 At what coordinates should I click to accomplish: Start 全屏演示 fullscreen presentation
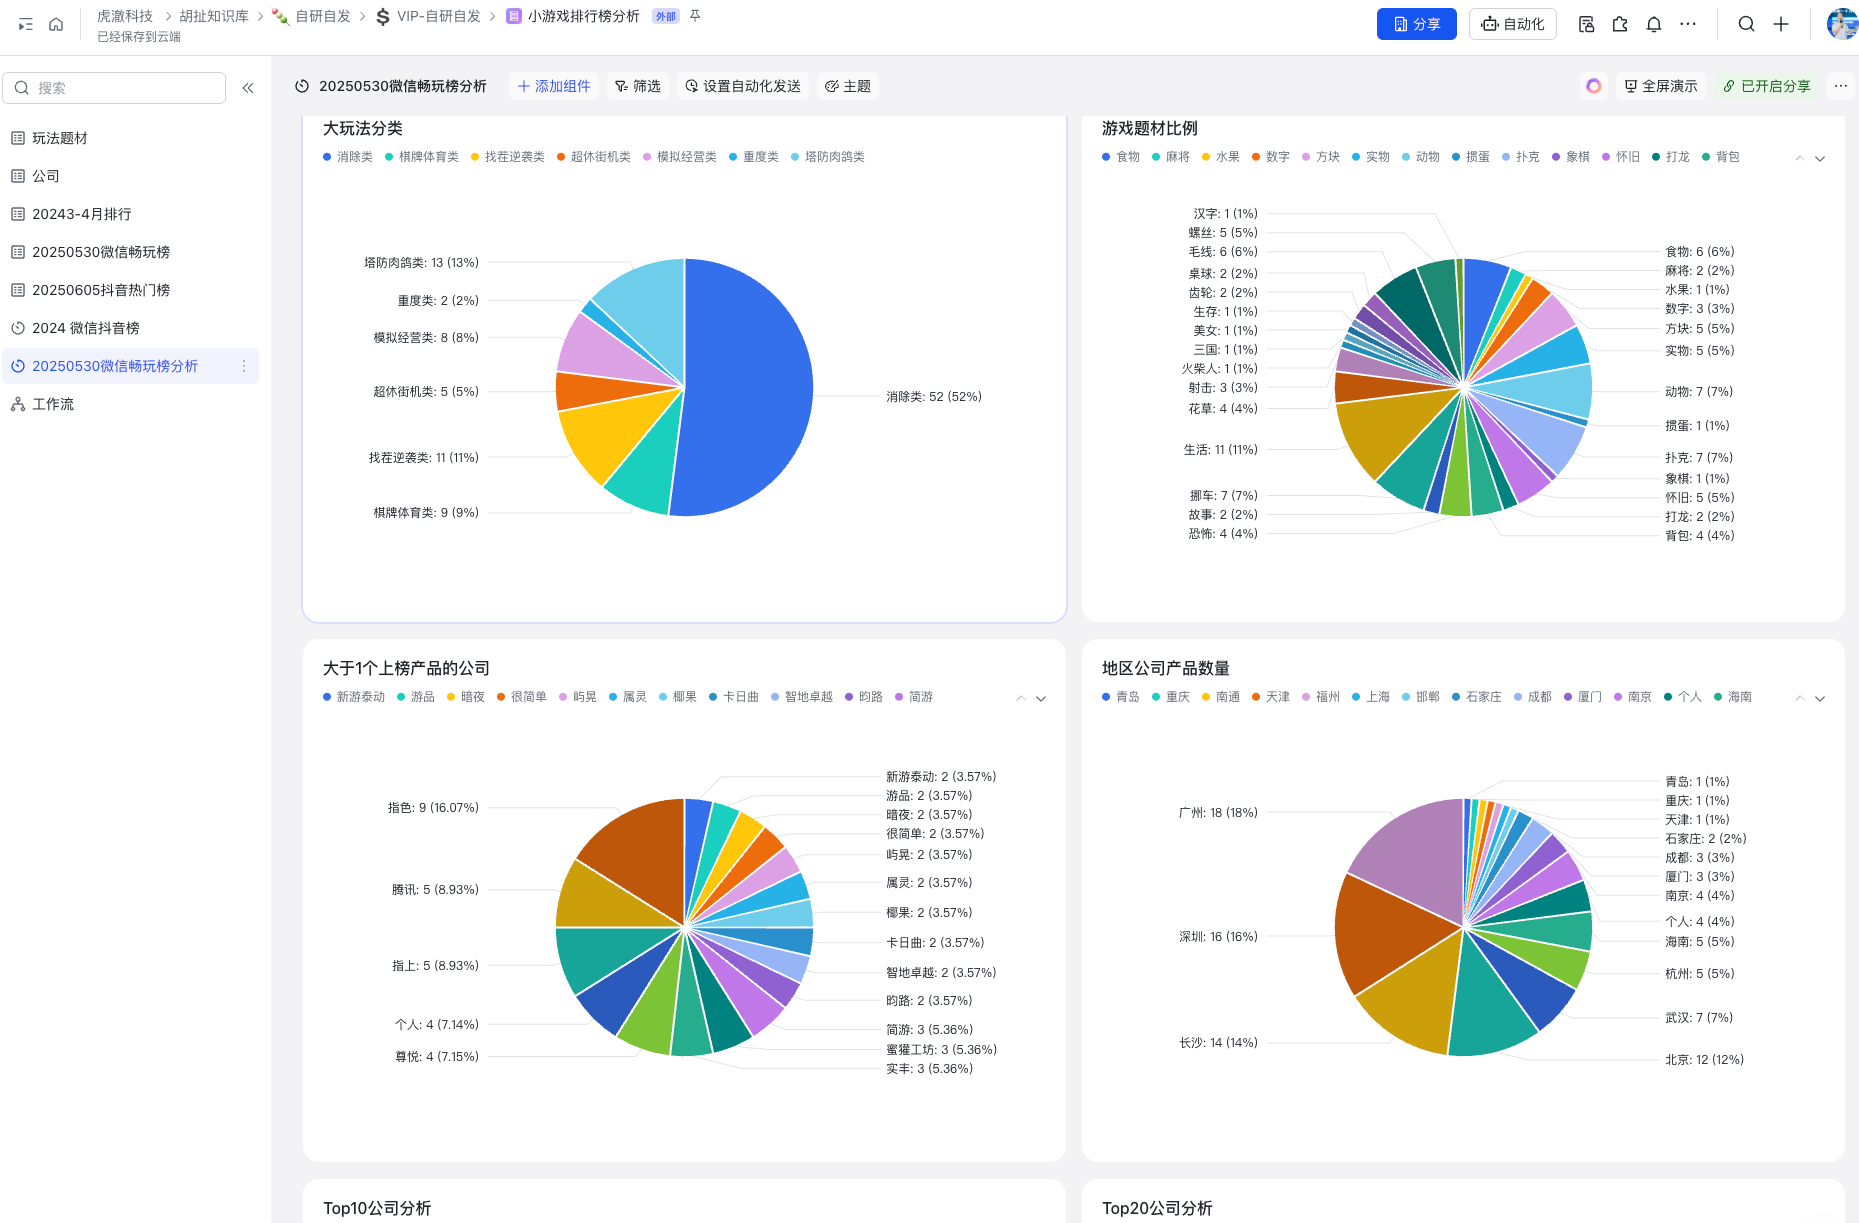(1661, 86)
